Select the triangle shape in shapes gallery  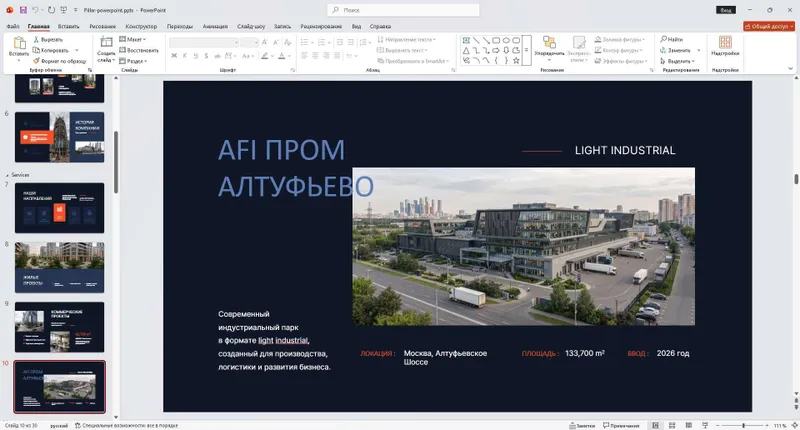pyautogui.click(x=466, y=50)
